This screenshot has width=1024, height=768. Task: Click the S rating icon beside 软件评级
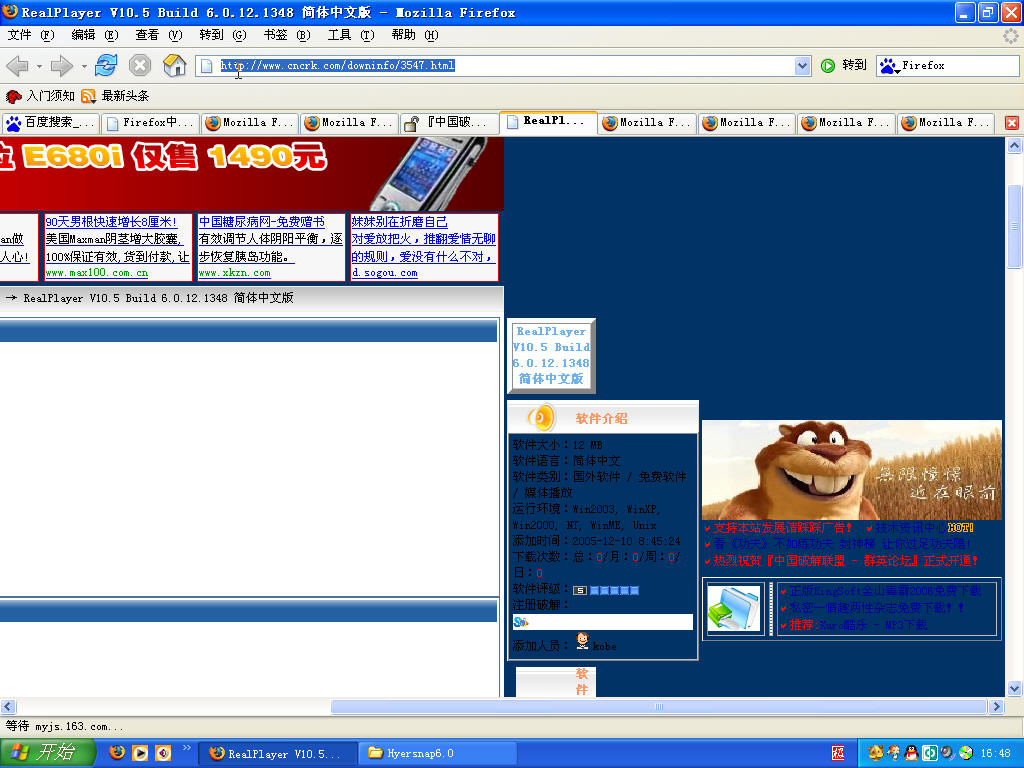(x=579, y=590)
